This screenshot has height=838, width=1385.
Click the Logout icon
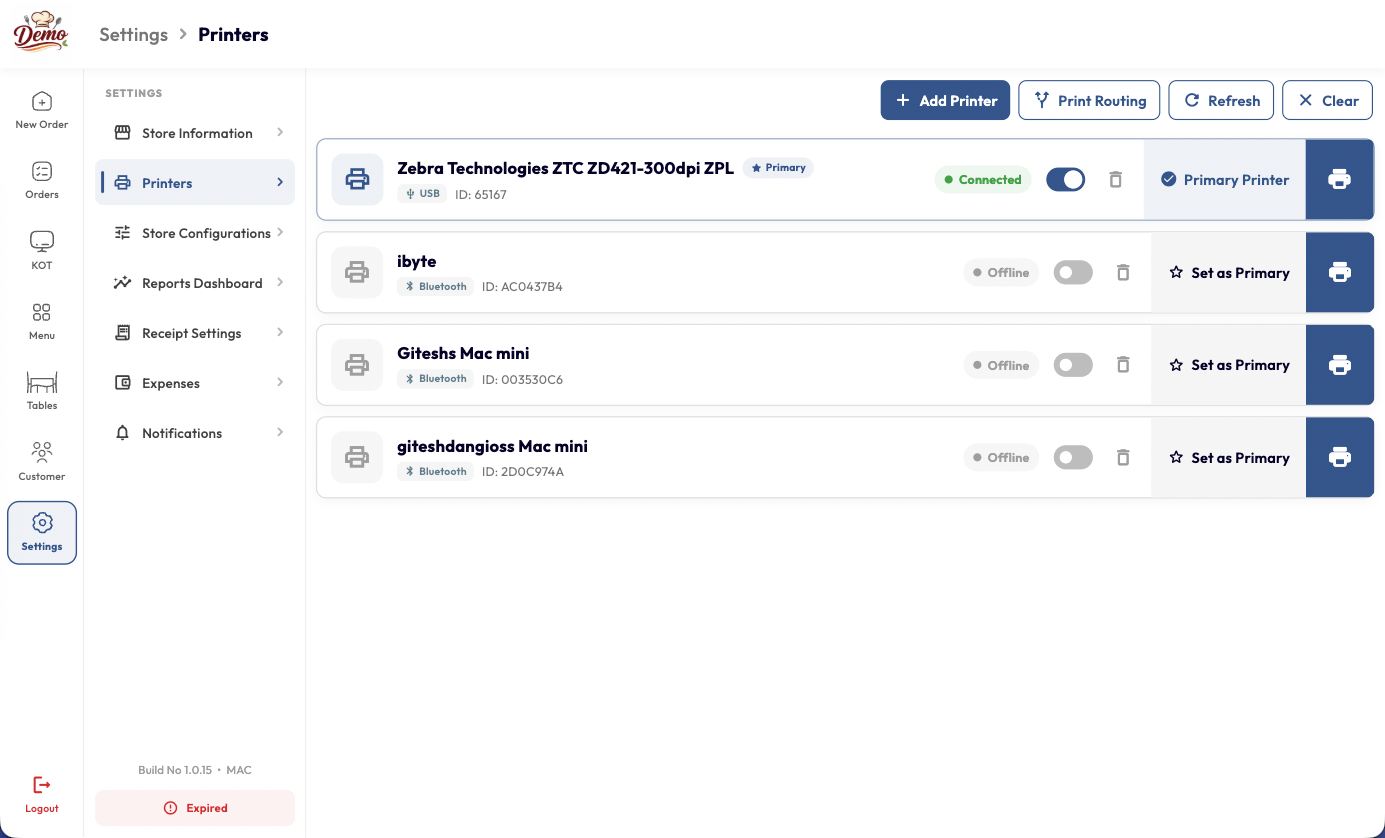[42, 785]
